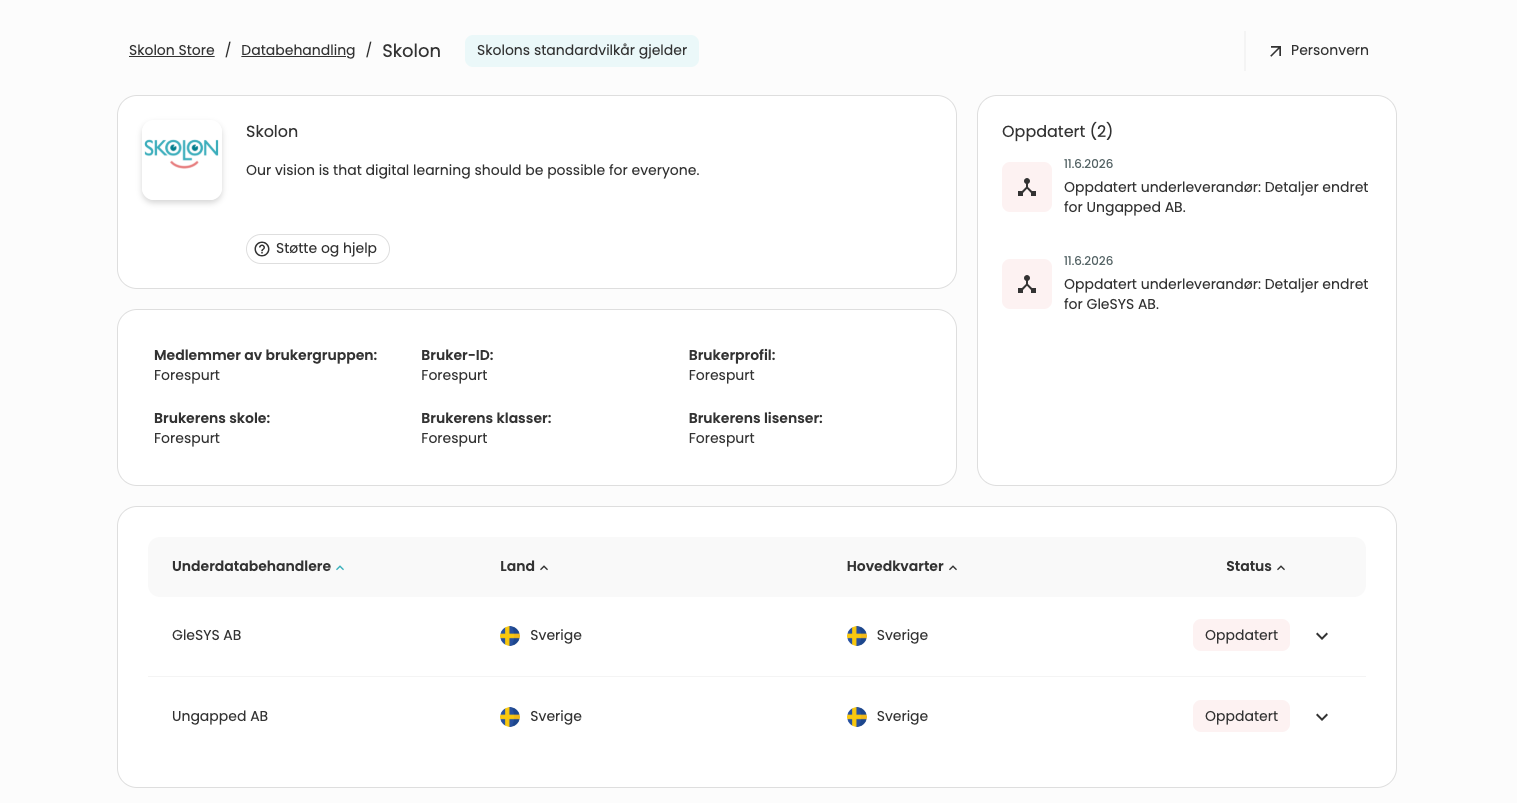Click the Swedish flag in GleSYS AB's Land column
Screen dimensions: 1517x803
pos(510,636)
